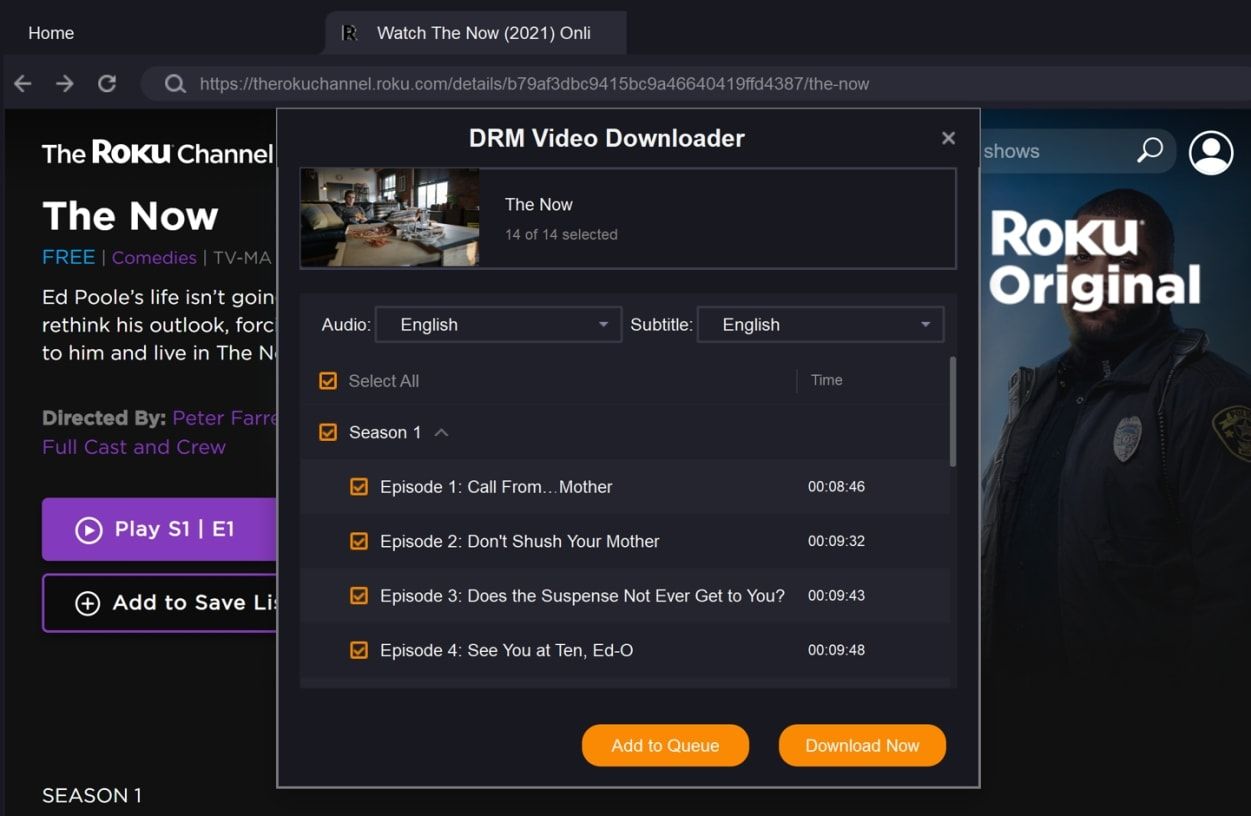Click the Add to Queue button
Screen dimensions: 1251x816
[x=665, y=746]
